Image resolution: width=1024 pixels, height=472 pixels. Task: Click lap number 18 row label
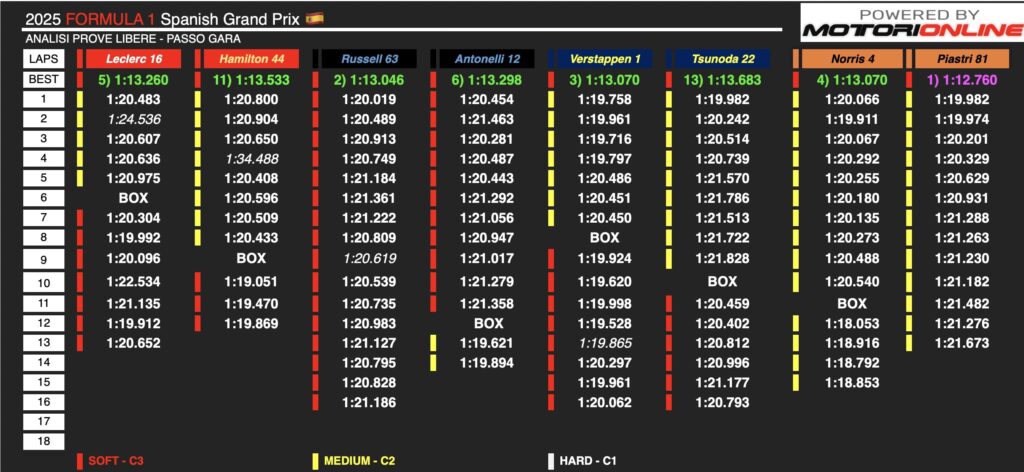coord(44,441)
